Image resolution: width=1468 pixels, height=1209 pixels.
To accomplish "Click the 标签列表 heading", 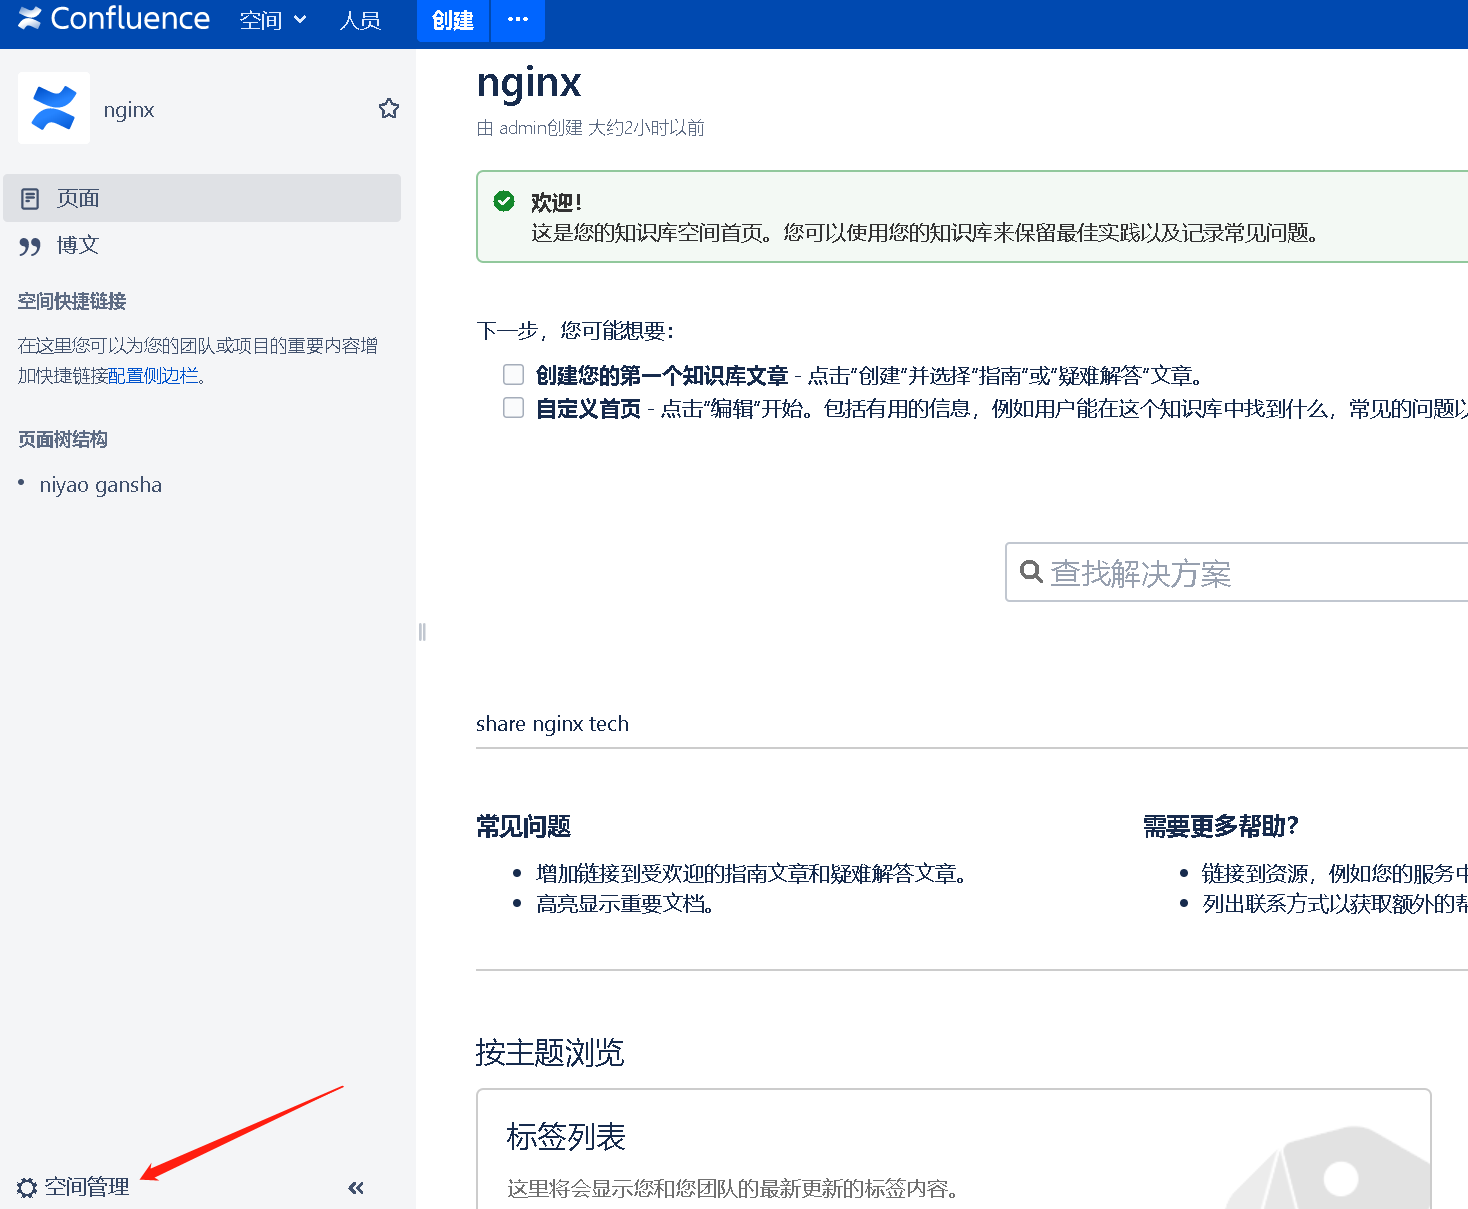I will (x=566, y=1136).
